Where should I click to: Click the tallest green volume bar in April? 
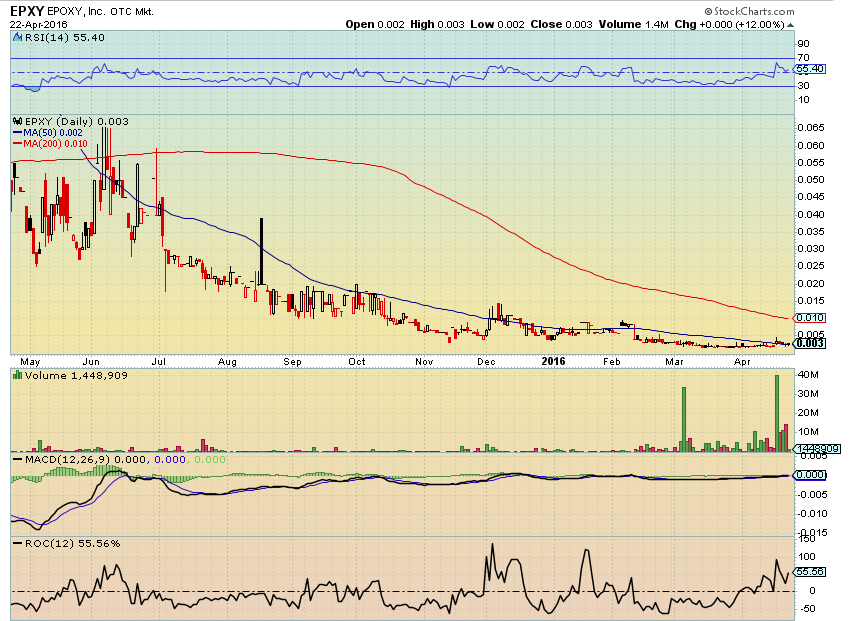pos(777,414)
